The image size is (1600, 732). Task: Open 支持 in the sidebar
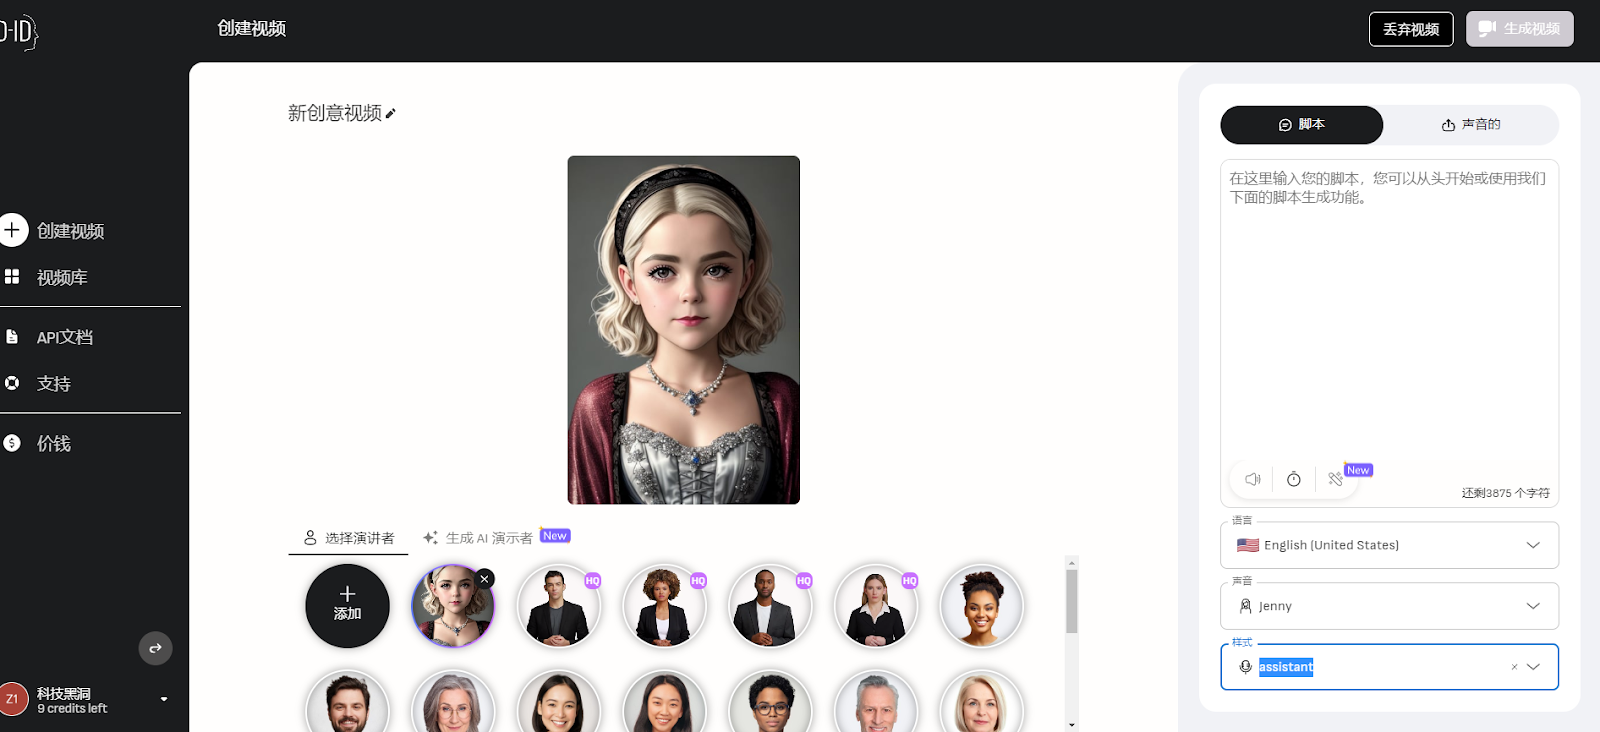pyautogui.click(x=53, y=383)
